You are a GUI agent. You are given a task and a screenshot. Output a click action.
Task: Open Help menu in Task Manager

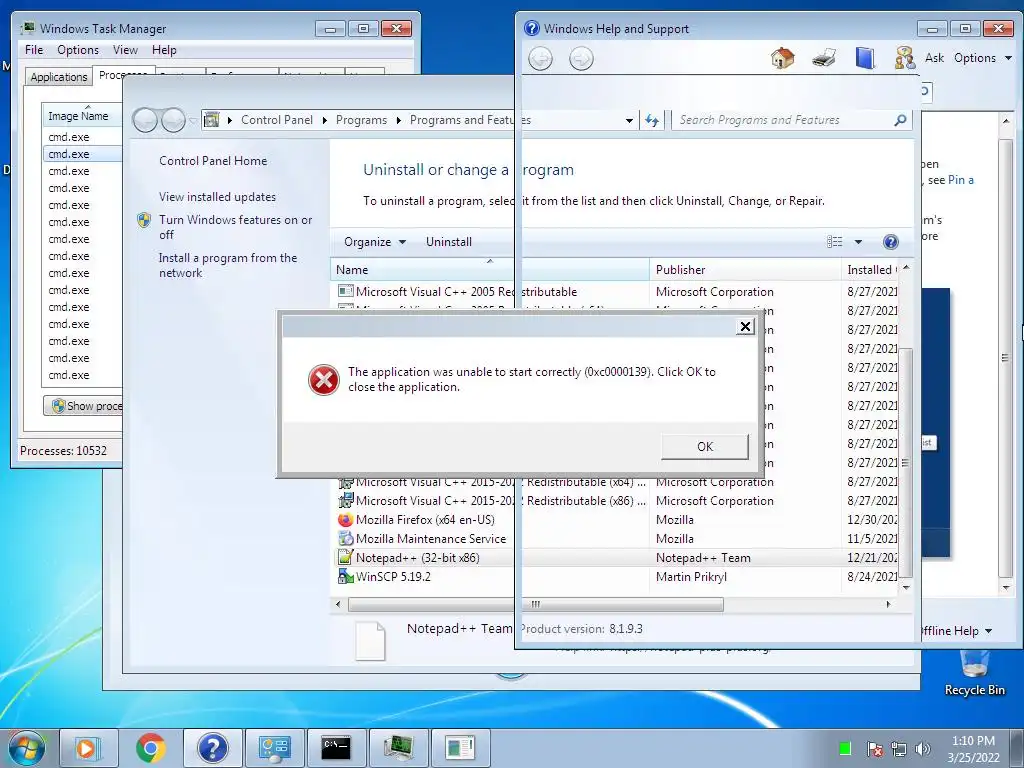tap(164, 50)
